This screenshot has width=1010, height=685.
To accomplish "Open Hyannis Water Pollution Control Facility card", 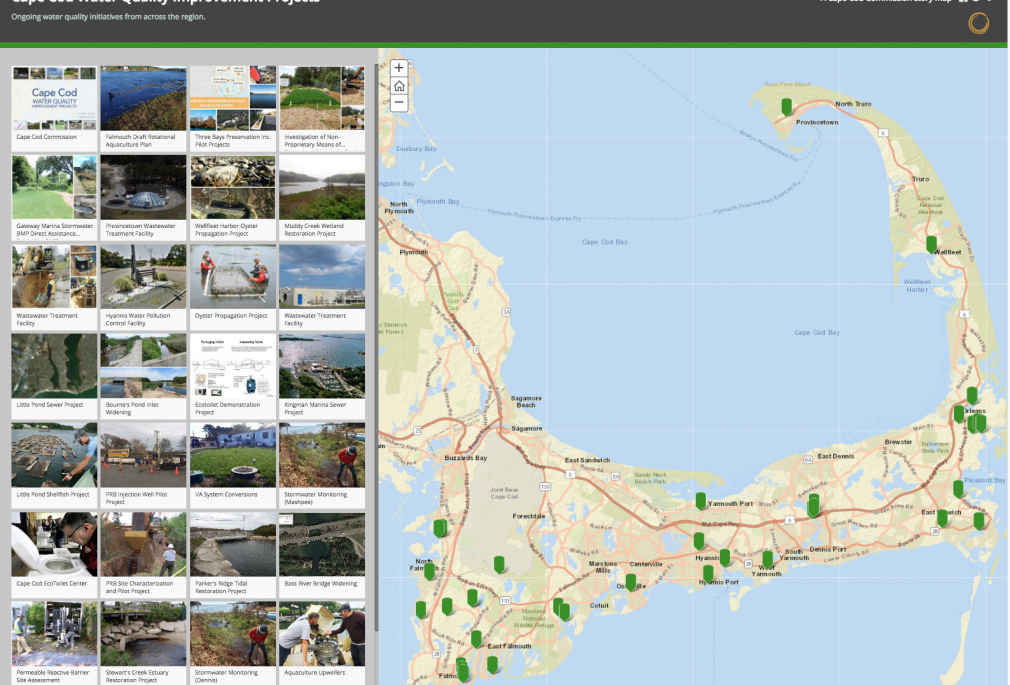I will coord(144,287).
